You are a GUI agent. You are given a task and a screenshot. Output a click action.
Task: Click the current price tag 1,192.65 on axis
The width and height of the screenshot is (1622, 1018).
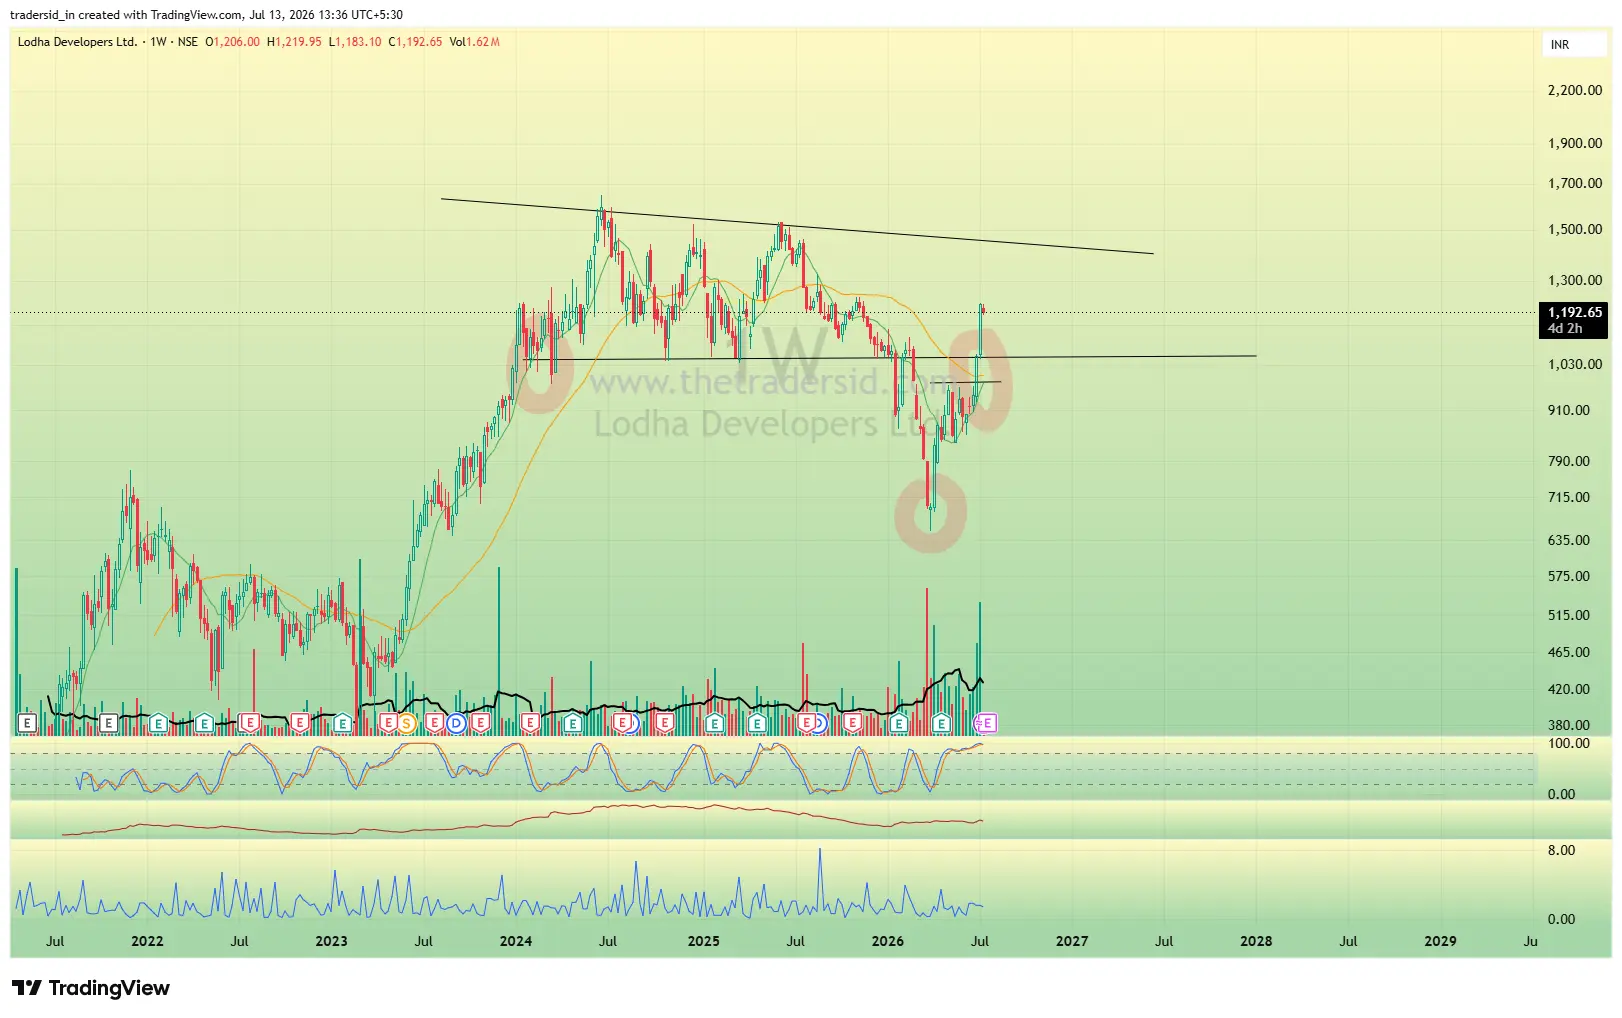click(x=1574, y=312)
